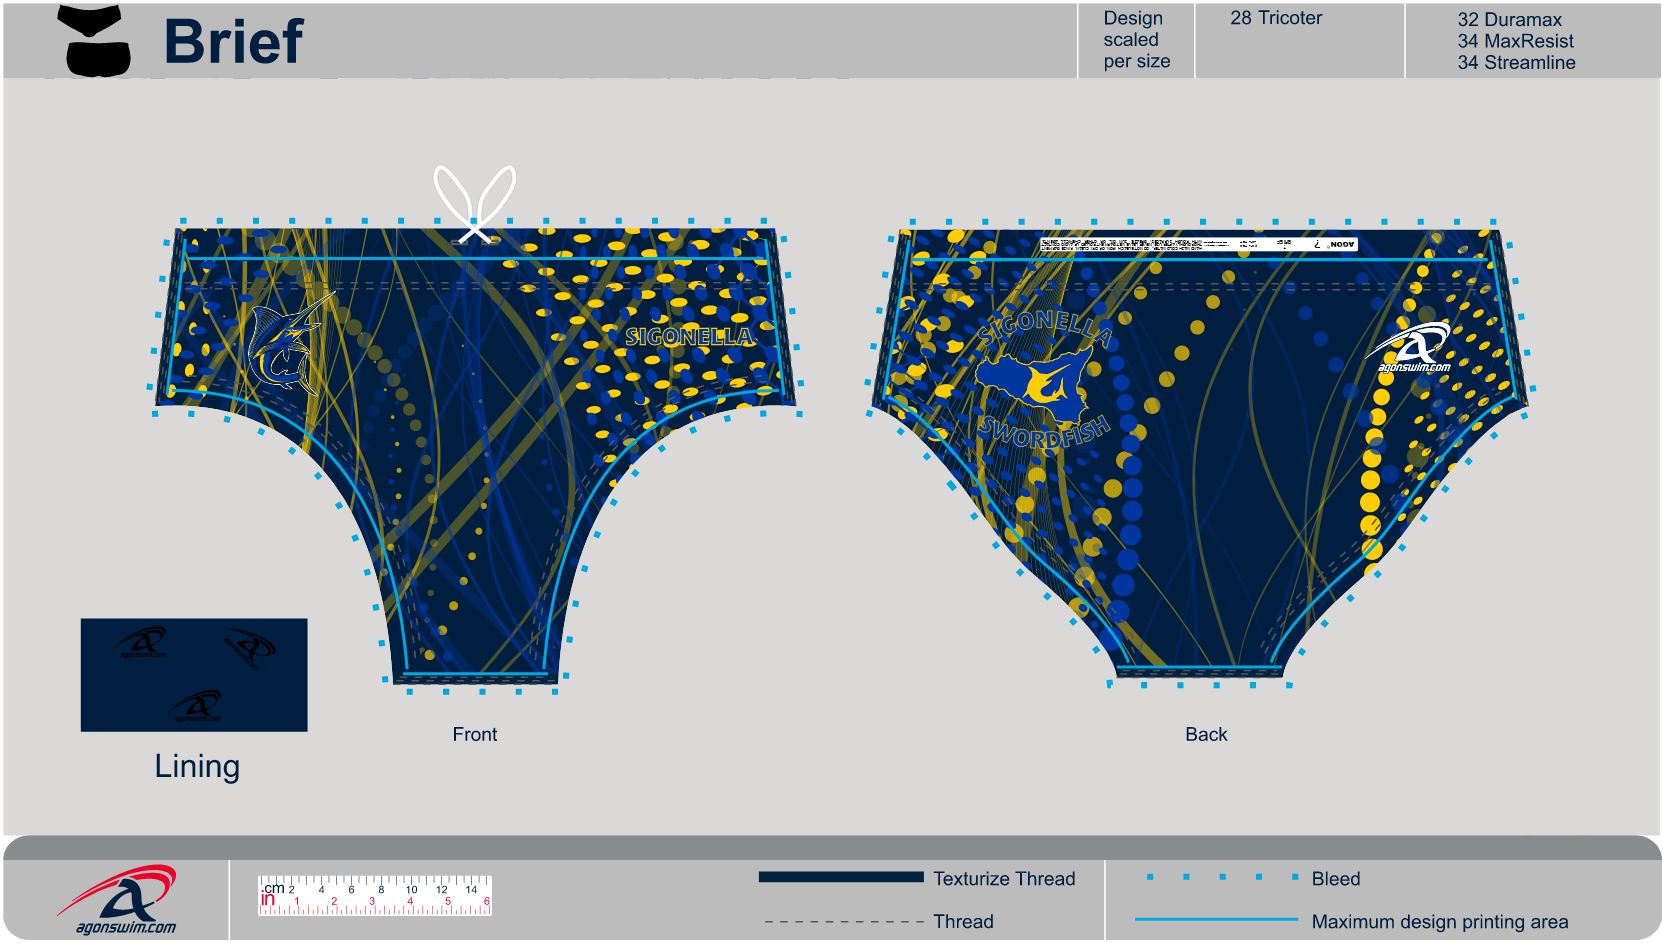This screenshot has height=943, width=1662.
Task: Click 'SWORDFISH' text on back brief
Action: [x=1044, y=432]
